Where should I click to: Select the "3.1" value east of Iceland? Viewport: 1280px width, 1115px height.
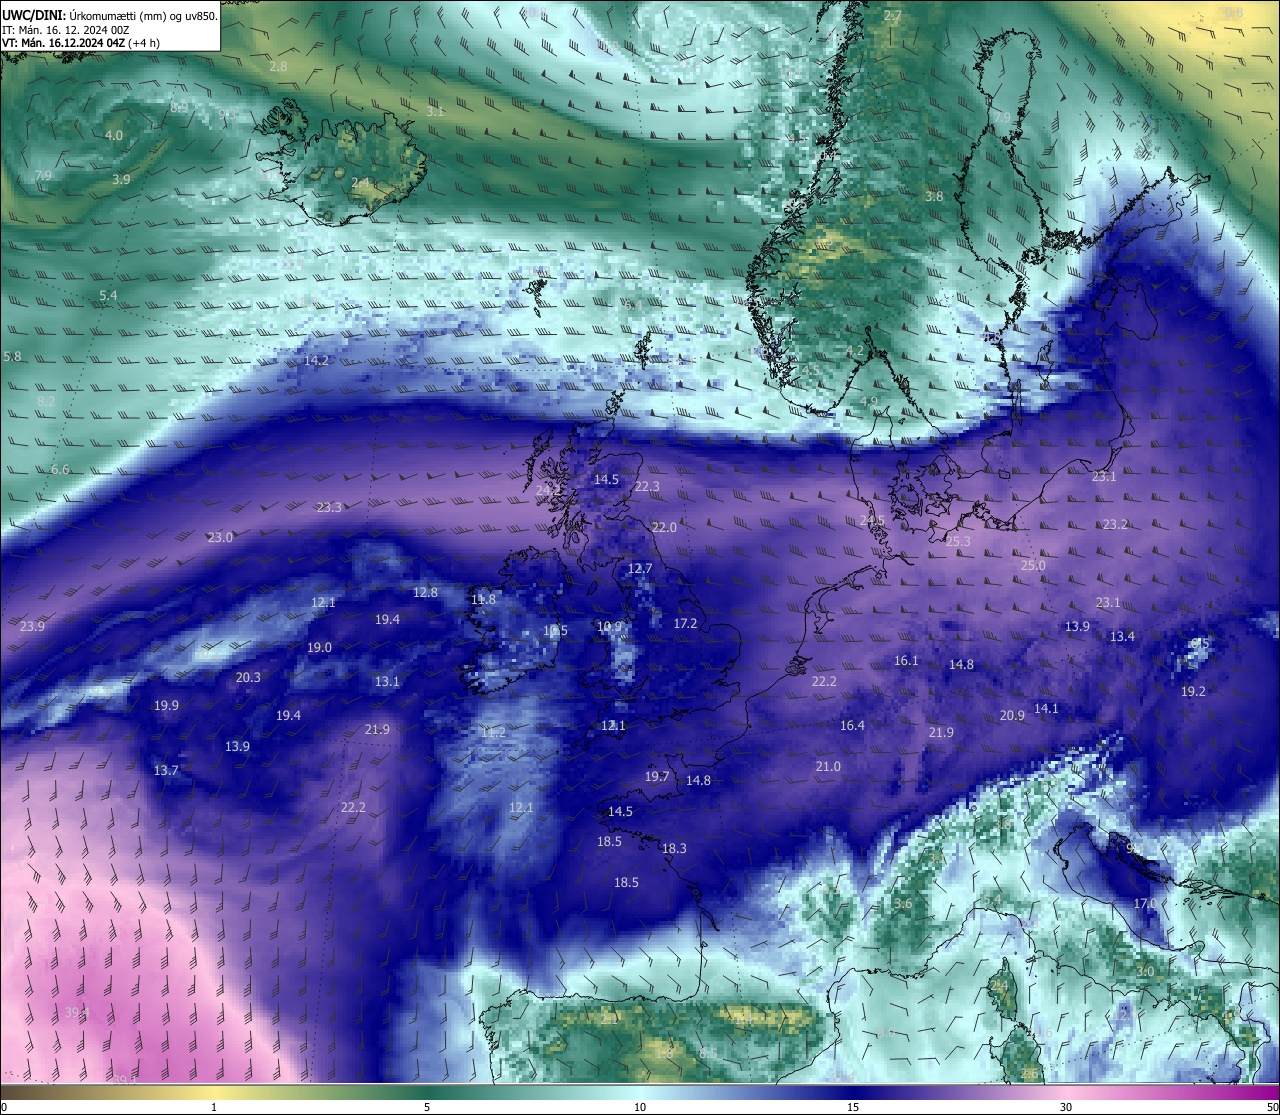pyautogui.click(x=435, y=111)
